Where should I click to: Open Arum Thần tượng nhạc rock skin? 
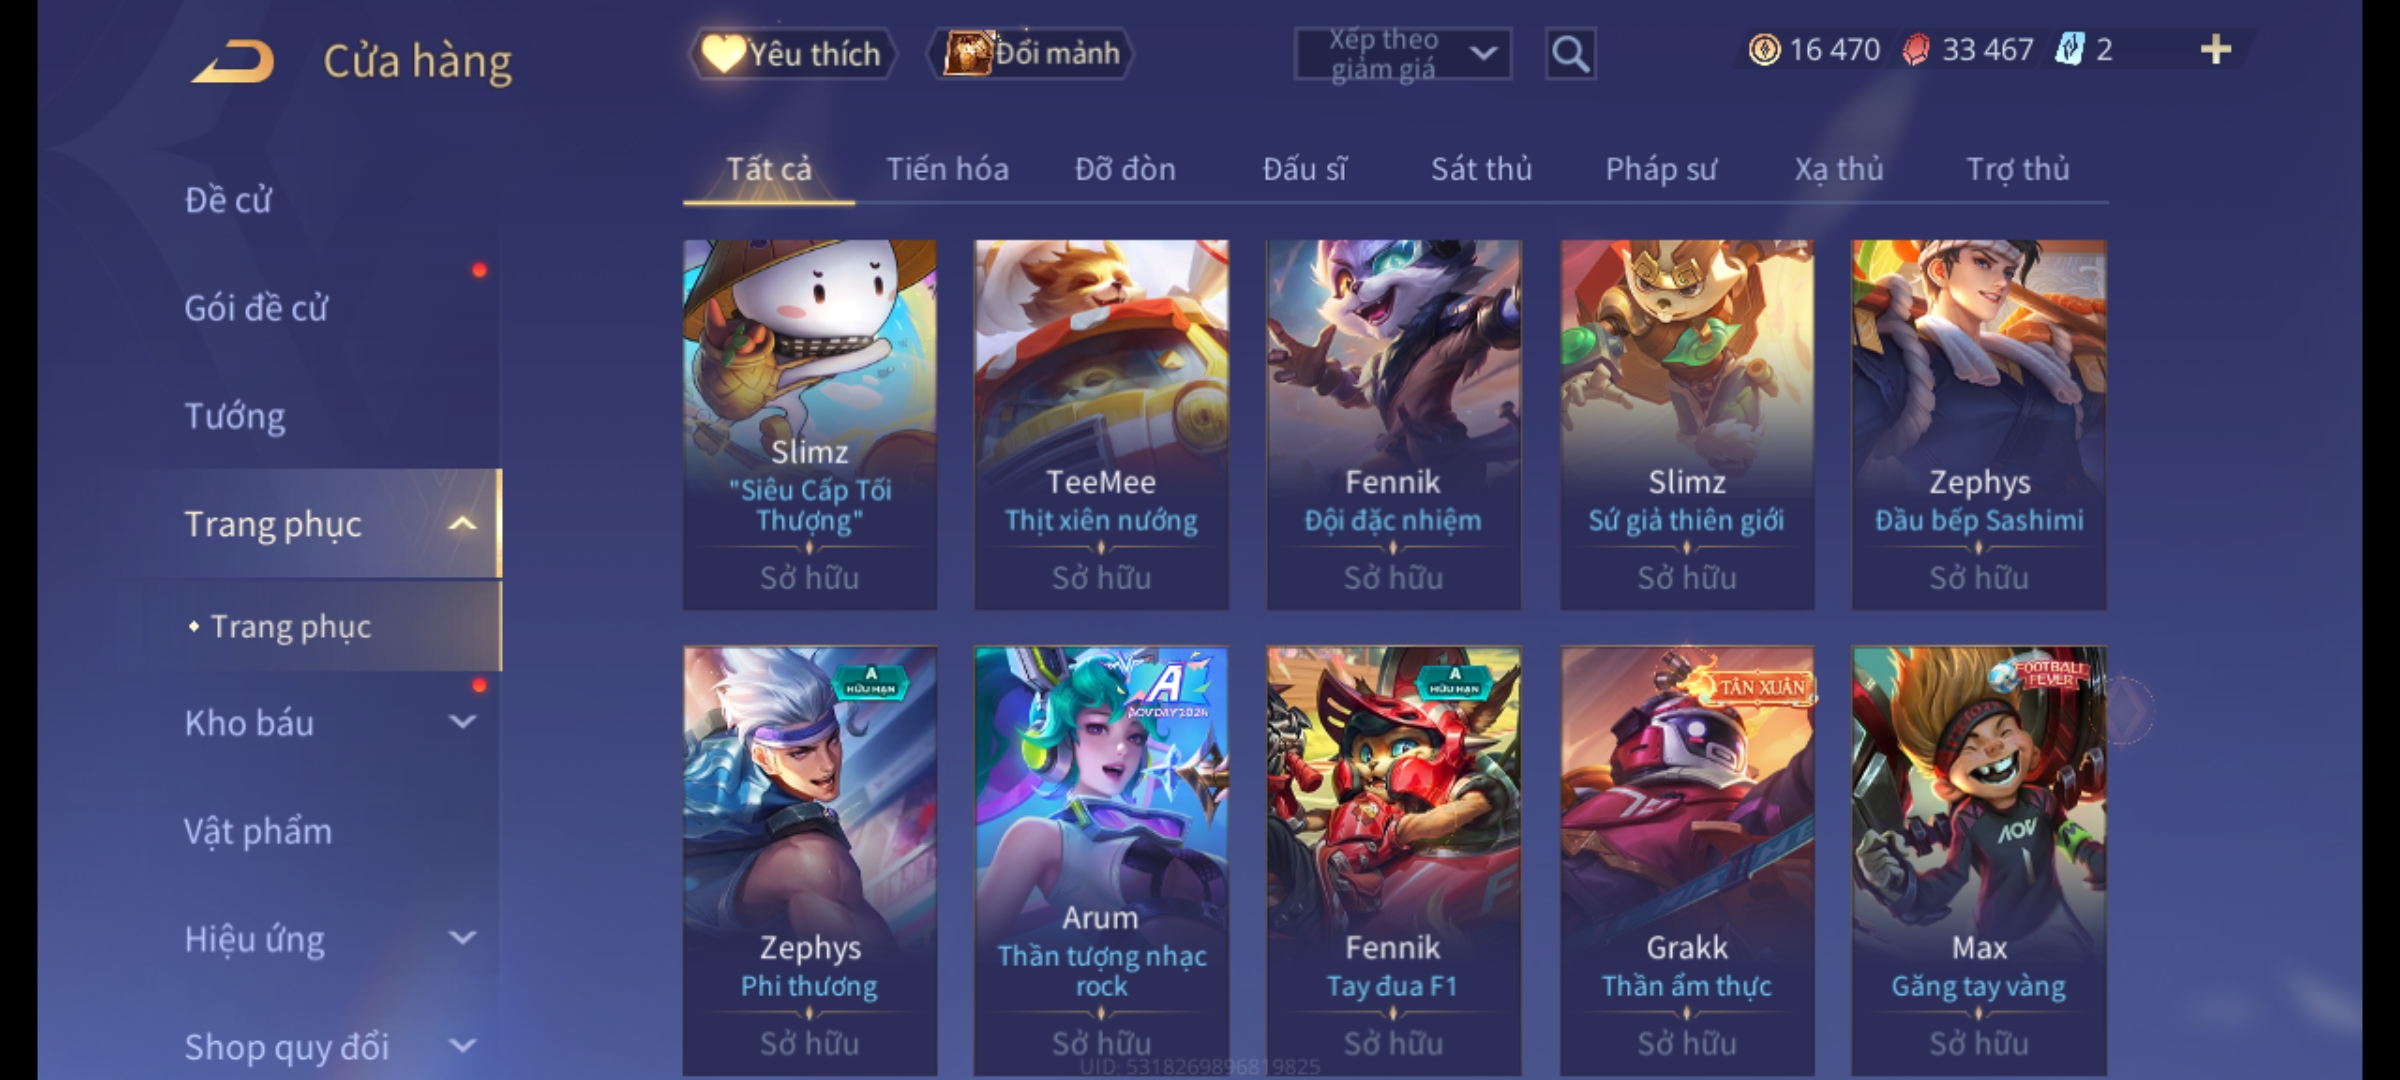point(1101,860)
